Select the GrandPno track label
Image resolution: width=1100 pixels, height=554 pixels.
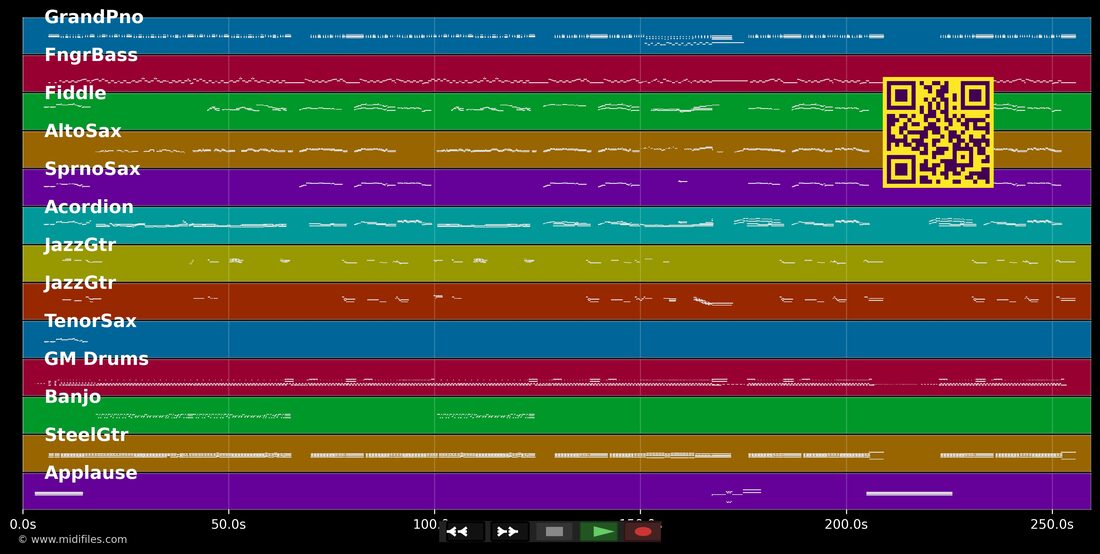coord(94,18)
